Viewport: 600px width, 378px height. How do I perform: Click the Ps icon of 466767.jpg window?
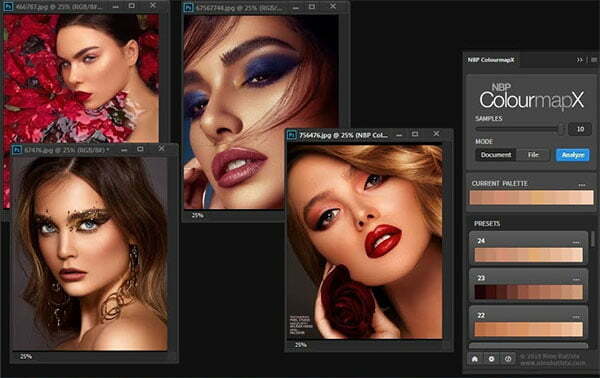8,7
